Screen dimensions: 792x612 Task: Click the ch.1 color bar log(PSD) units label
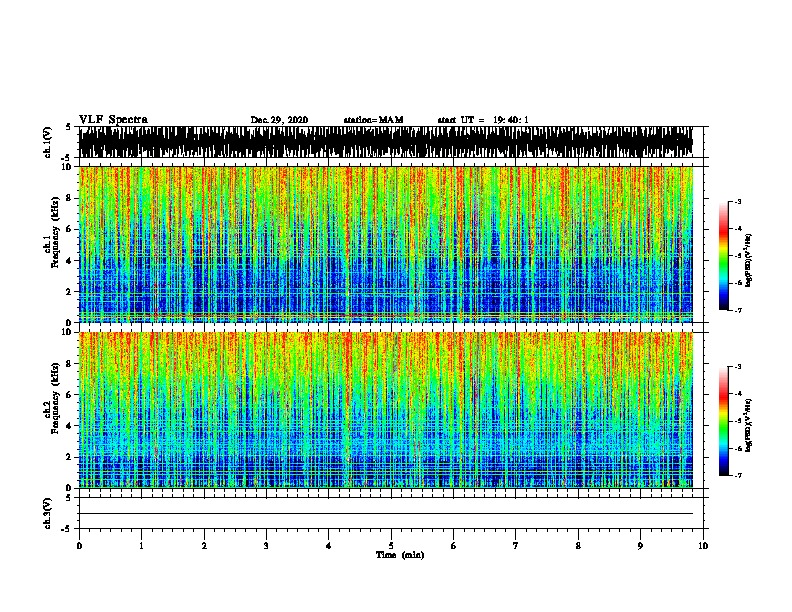(x=749, y=261)
